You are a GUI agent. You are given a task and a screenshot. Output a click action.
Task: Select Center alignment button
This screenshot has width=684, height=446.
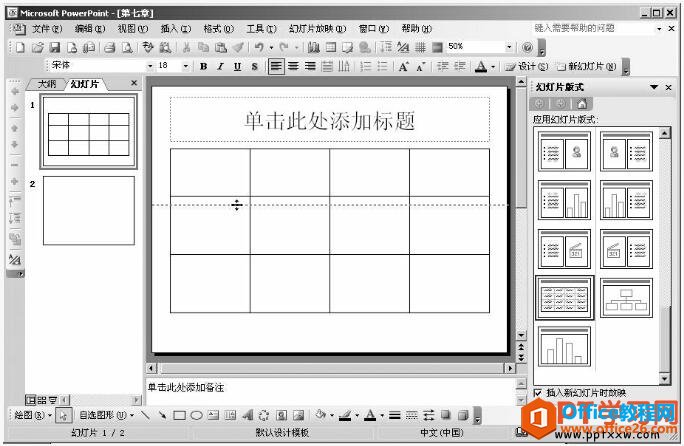click(x=293, y=66)
